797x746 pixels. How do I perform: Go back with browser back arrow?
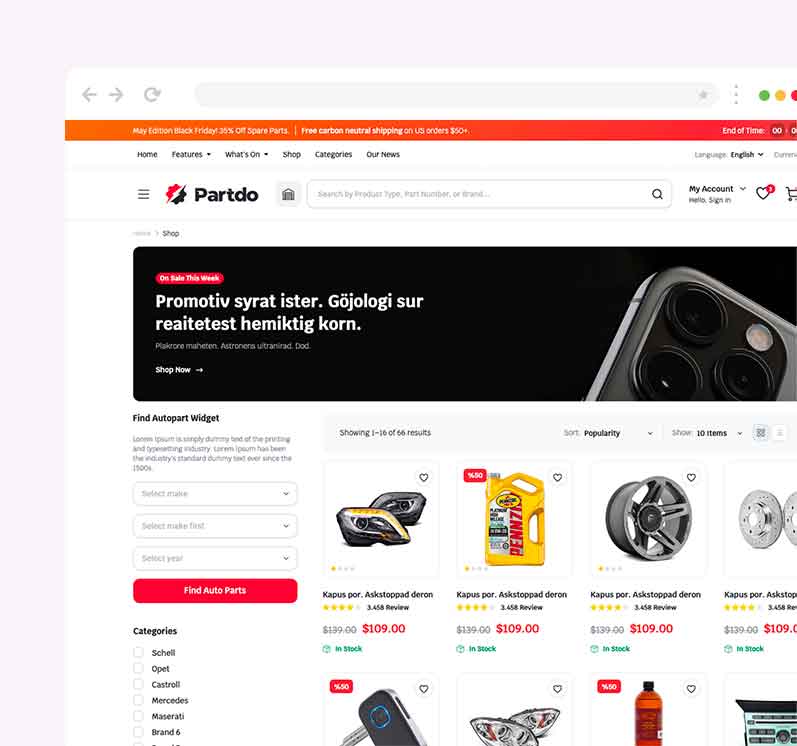pyautogui.click(x=89, y=95)
